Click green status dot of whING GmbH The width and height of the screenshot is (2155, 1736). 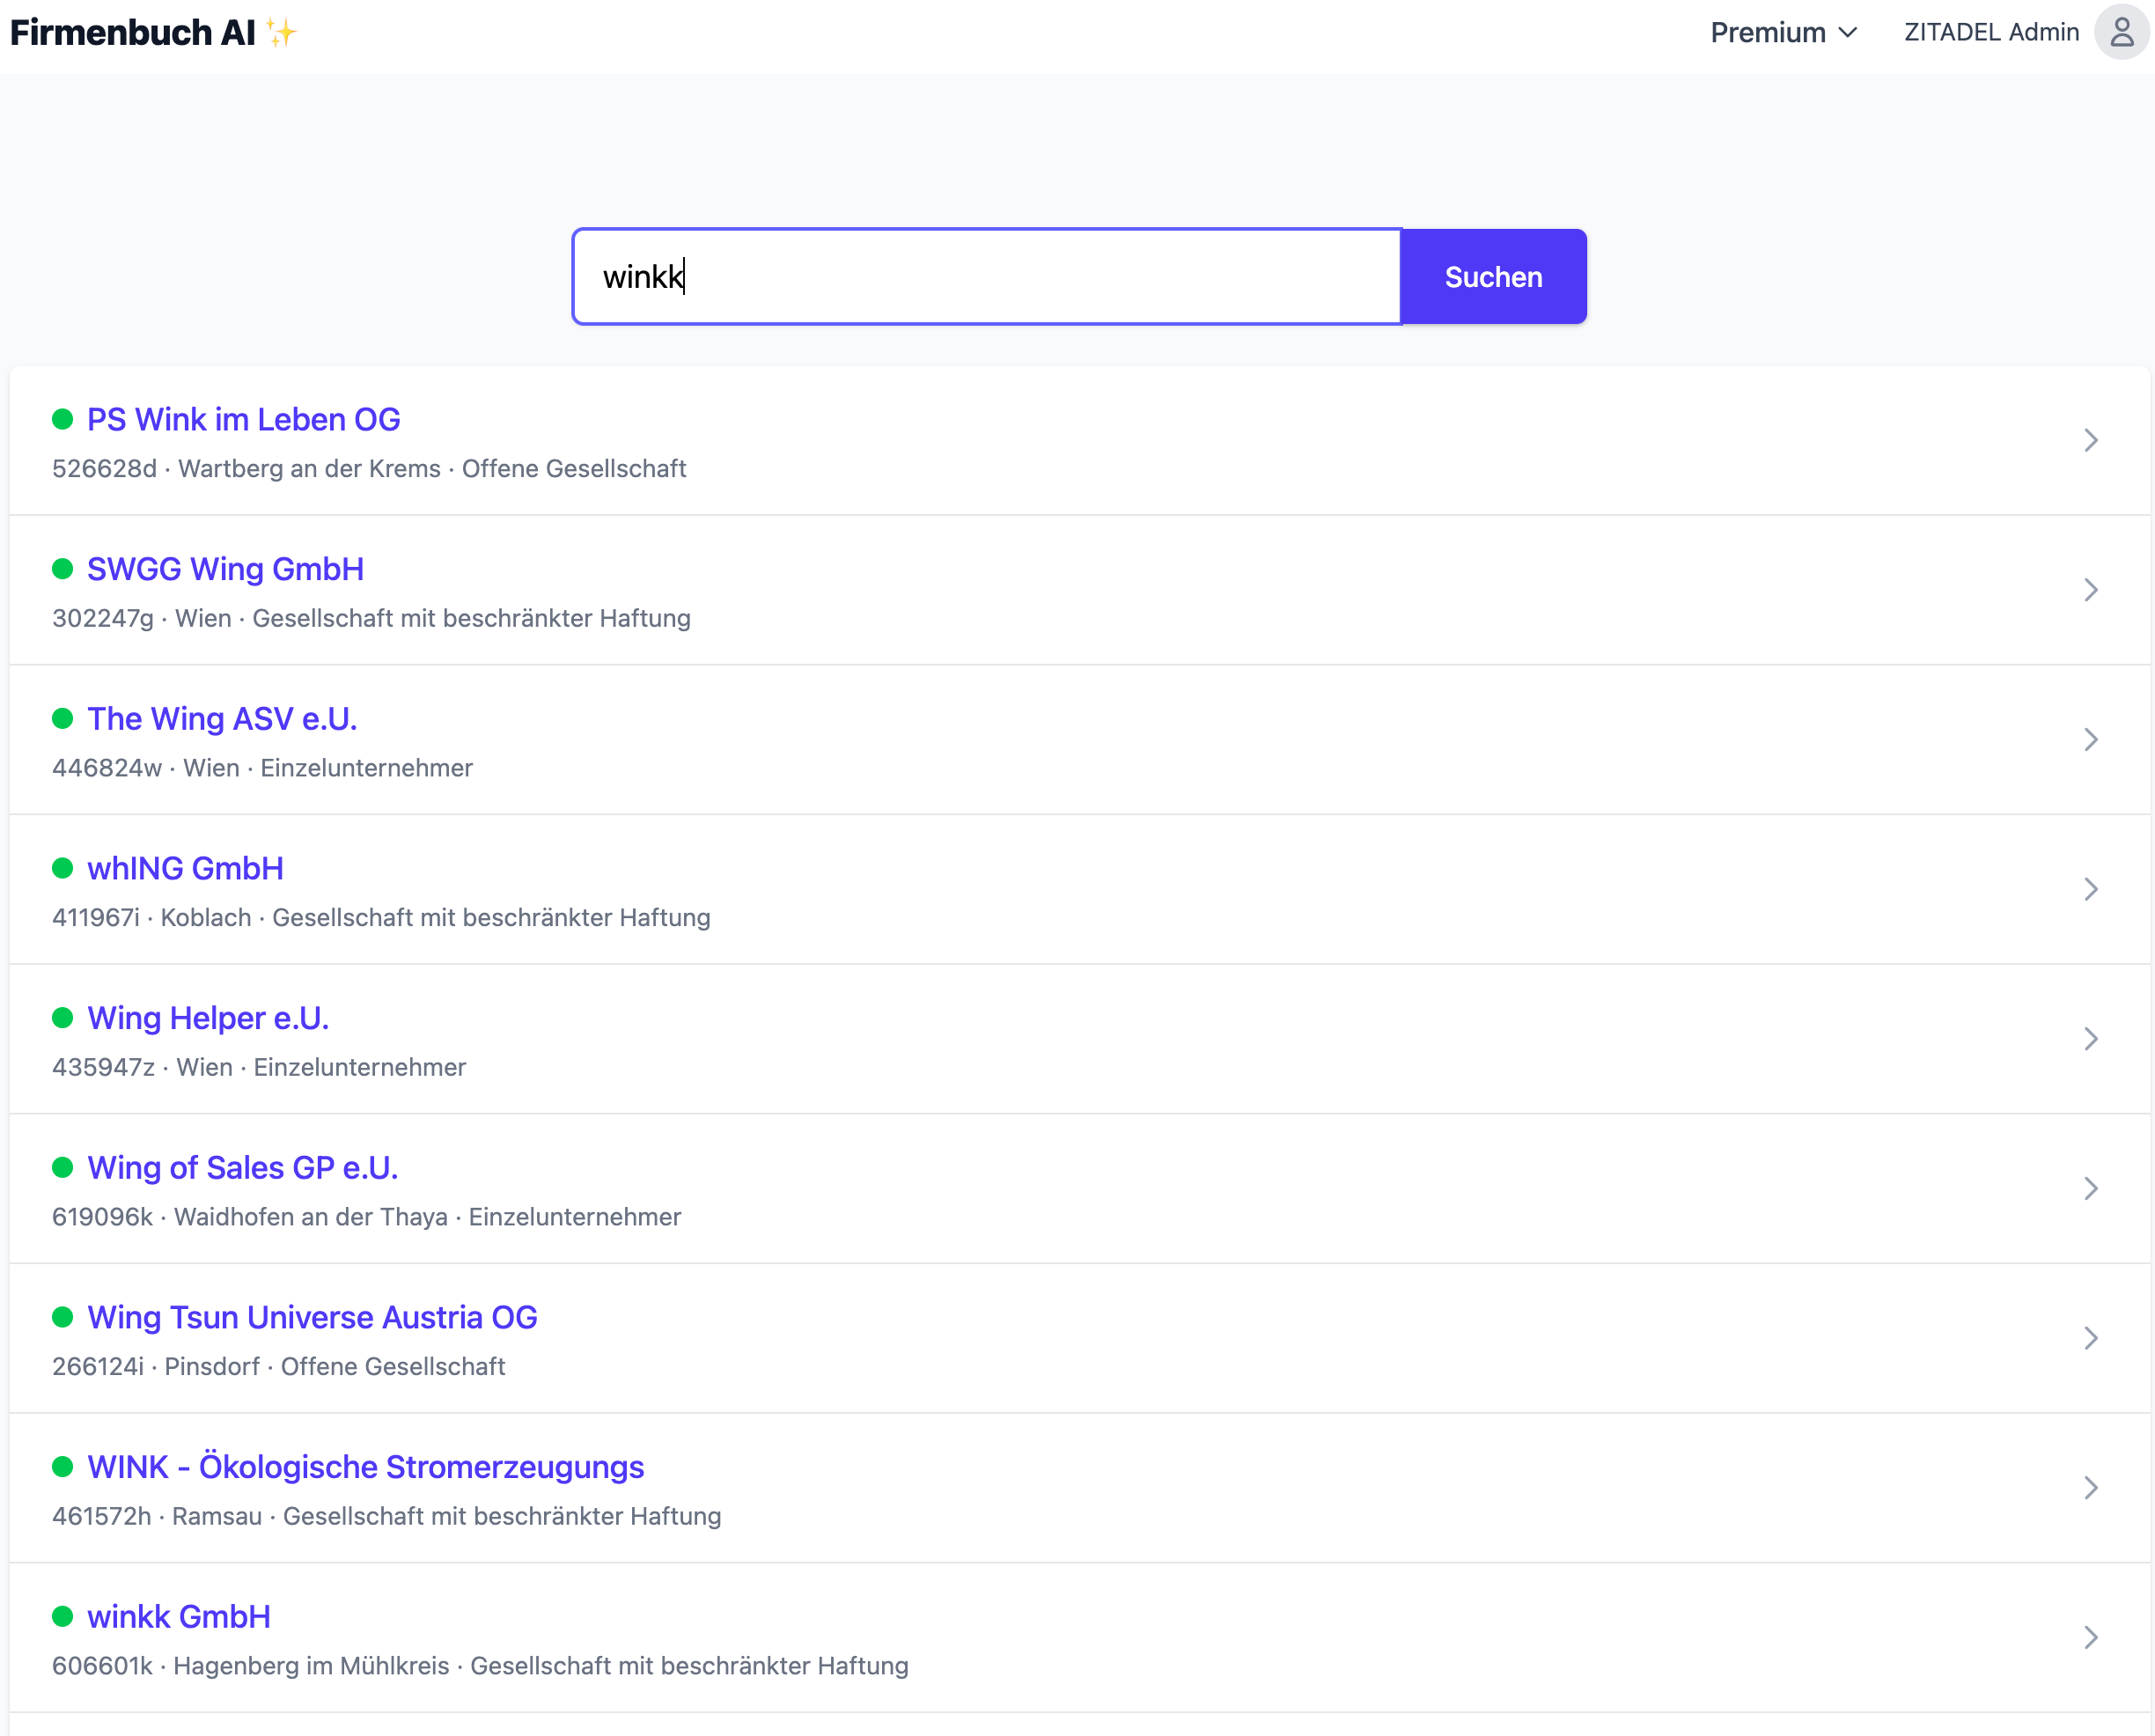click(x=63, y=868)
